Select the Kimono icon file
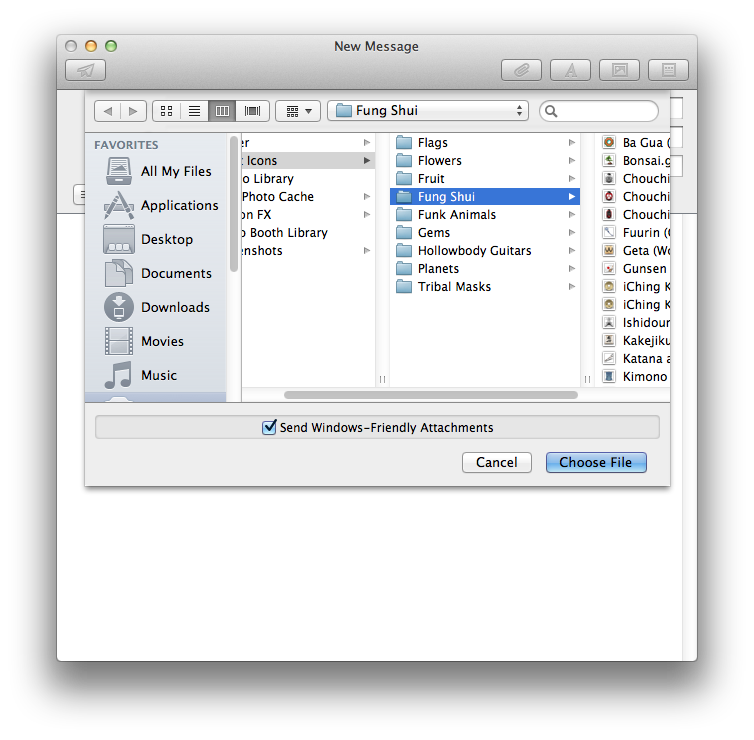The image size is (754, 740). (x=632, y=377)
